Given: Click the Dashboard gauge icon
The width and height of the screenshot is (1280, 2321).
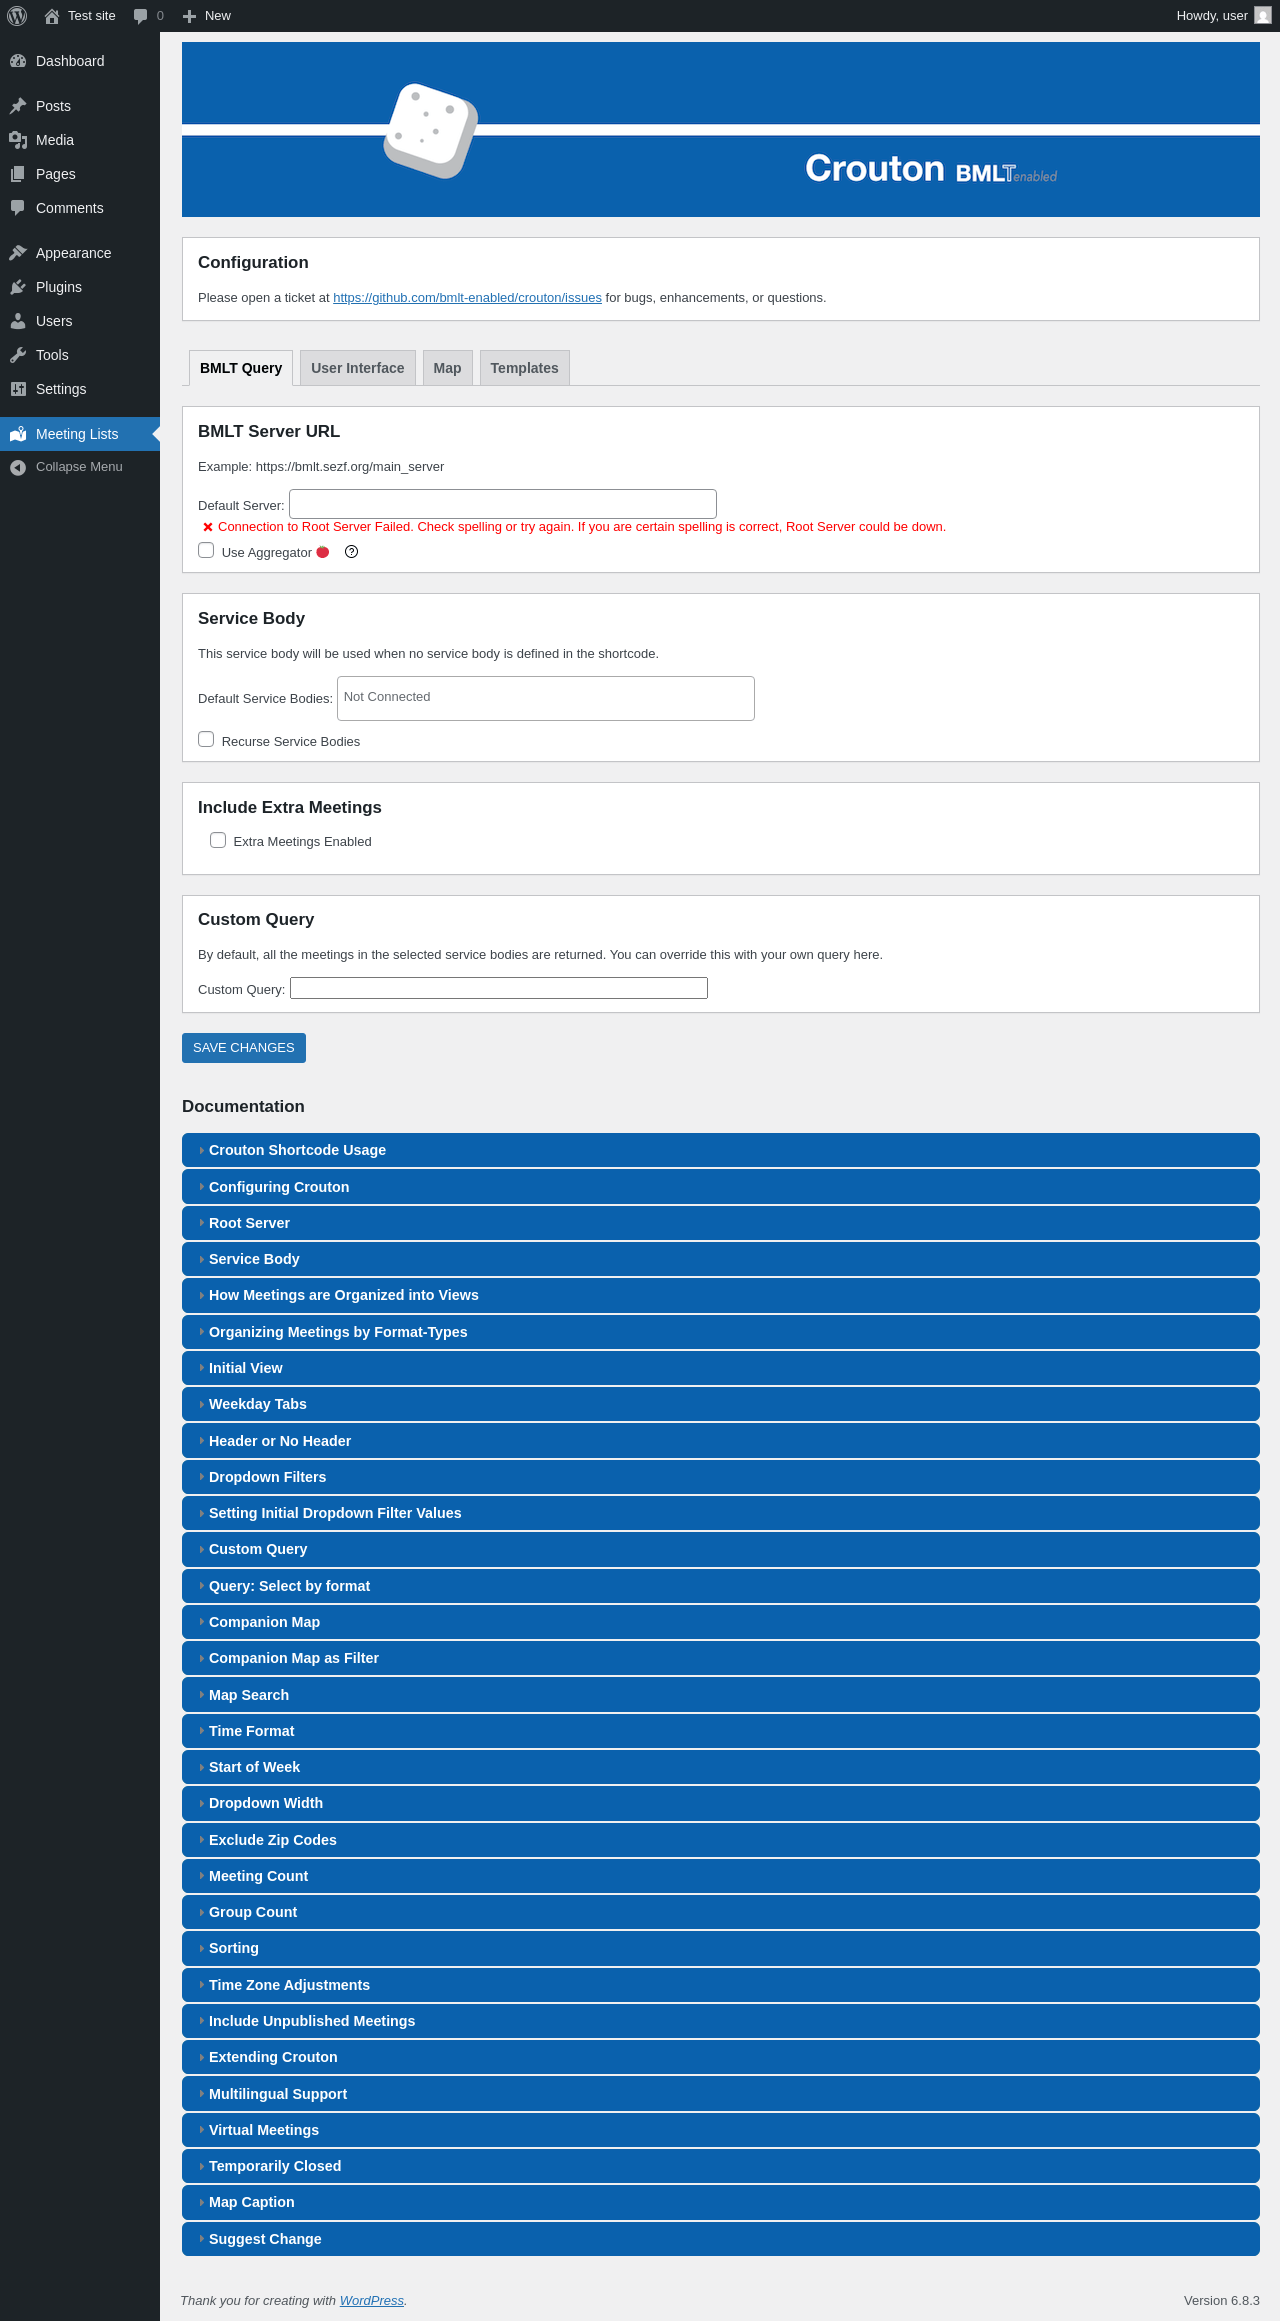Looking at the screenshot, I should click(18, 61).
